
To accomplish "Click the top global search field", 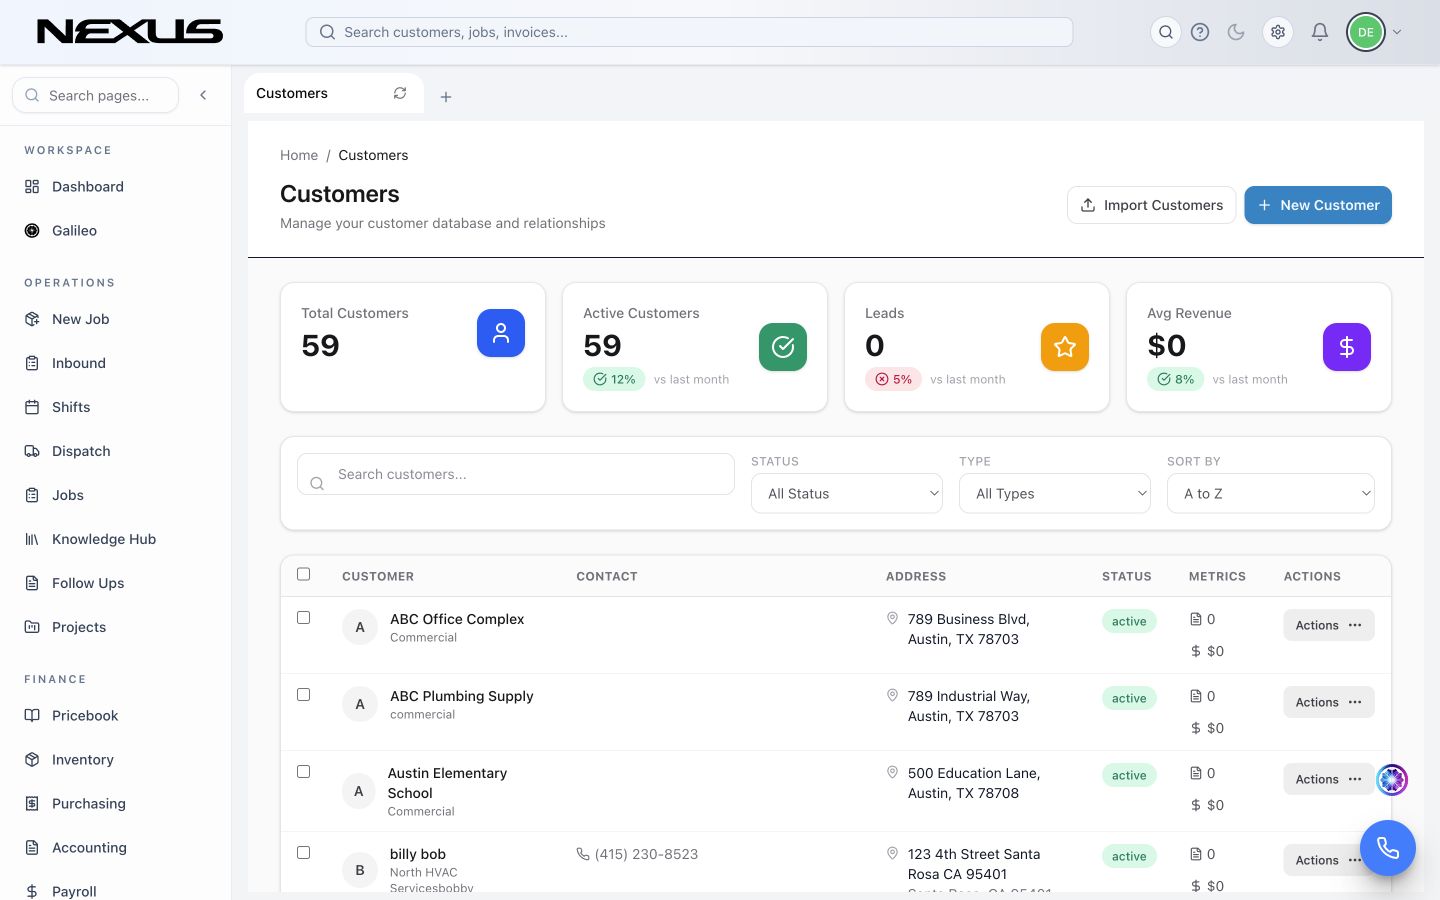I will pos(689,32).
